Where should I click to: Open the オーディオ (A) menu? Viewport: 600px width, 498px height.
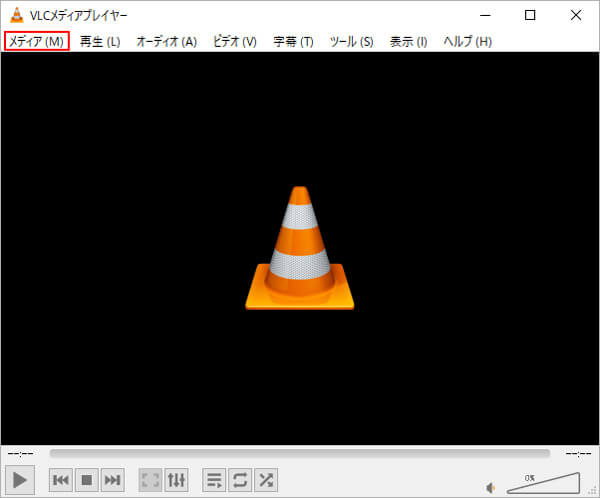point(167,41)
